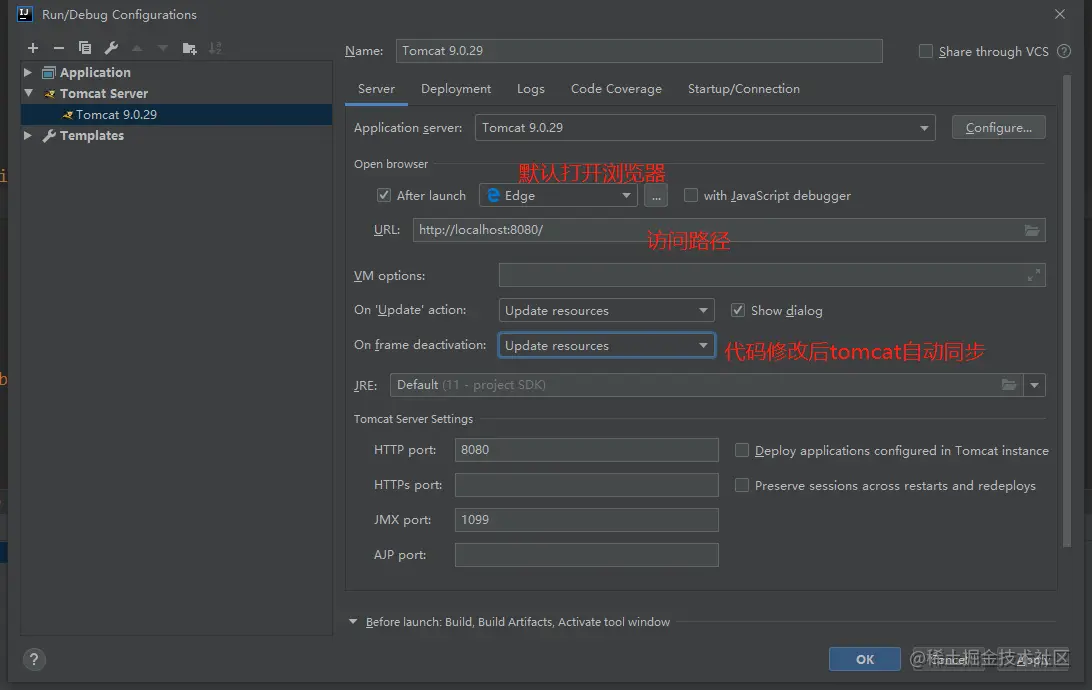Close the Run/Debug Configurations dialog
This screenshot has height=690, width=1092.
[x=1059, y=14]
